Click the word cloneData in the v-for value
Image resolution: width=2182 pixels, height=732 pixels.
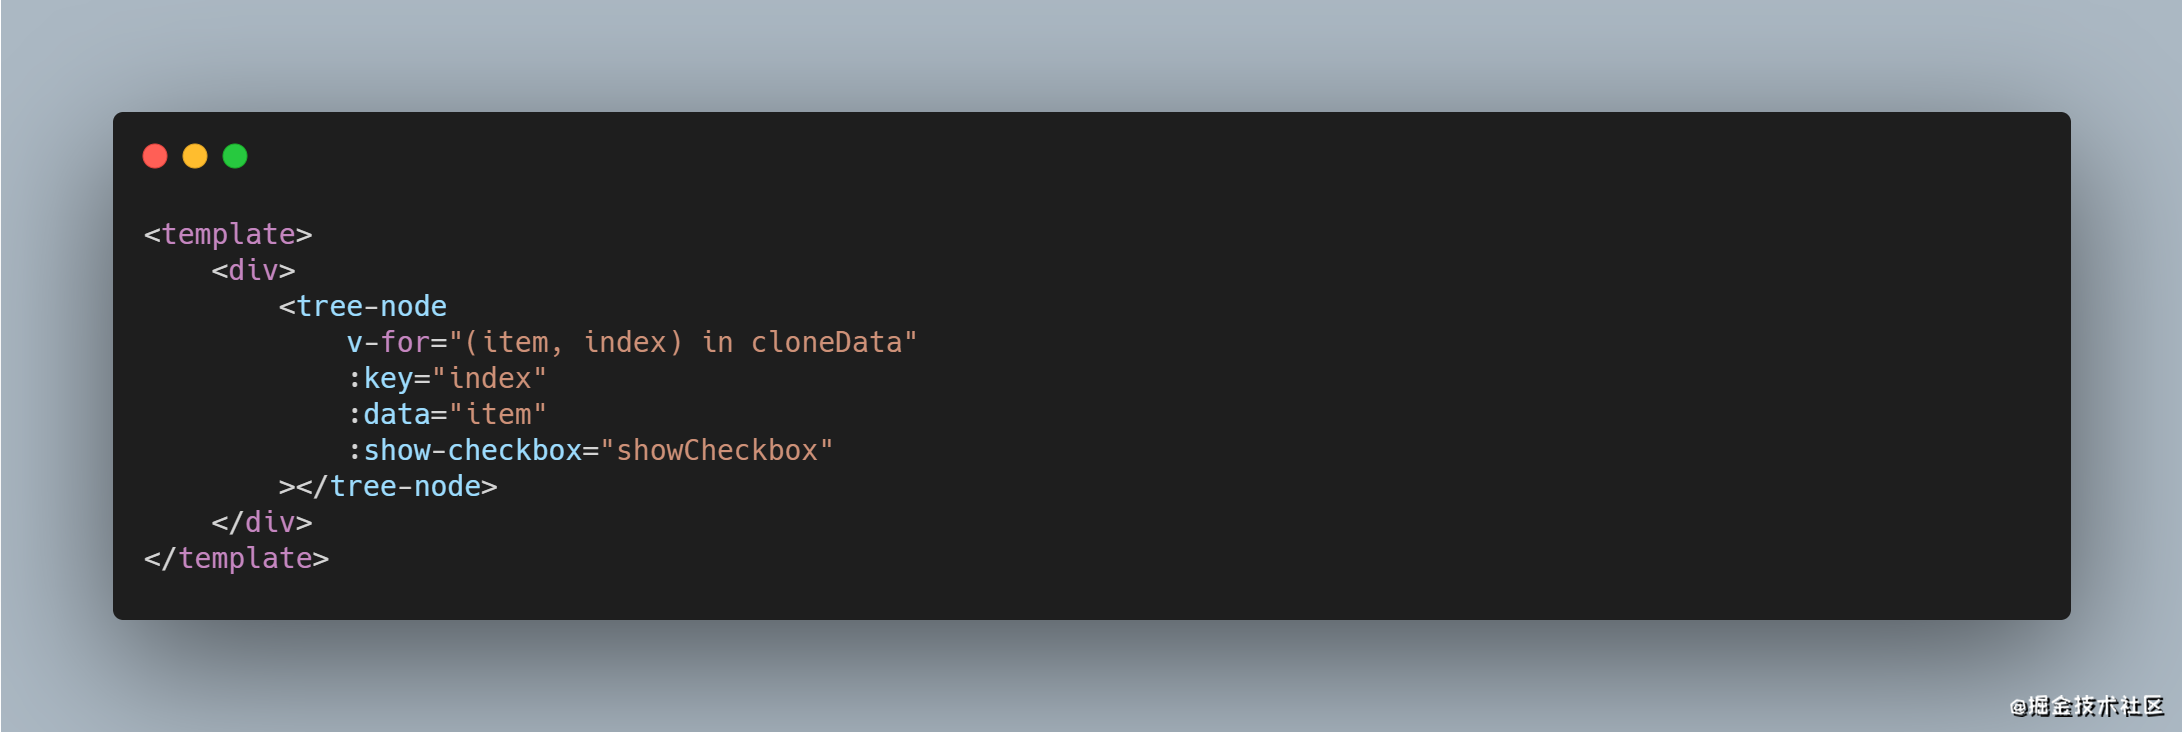(826, 342)
